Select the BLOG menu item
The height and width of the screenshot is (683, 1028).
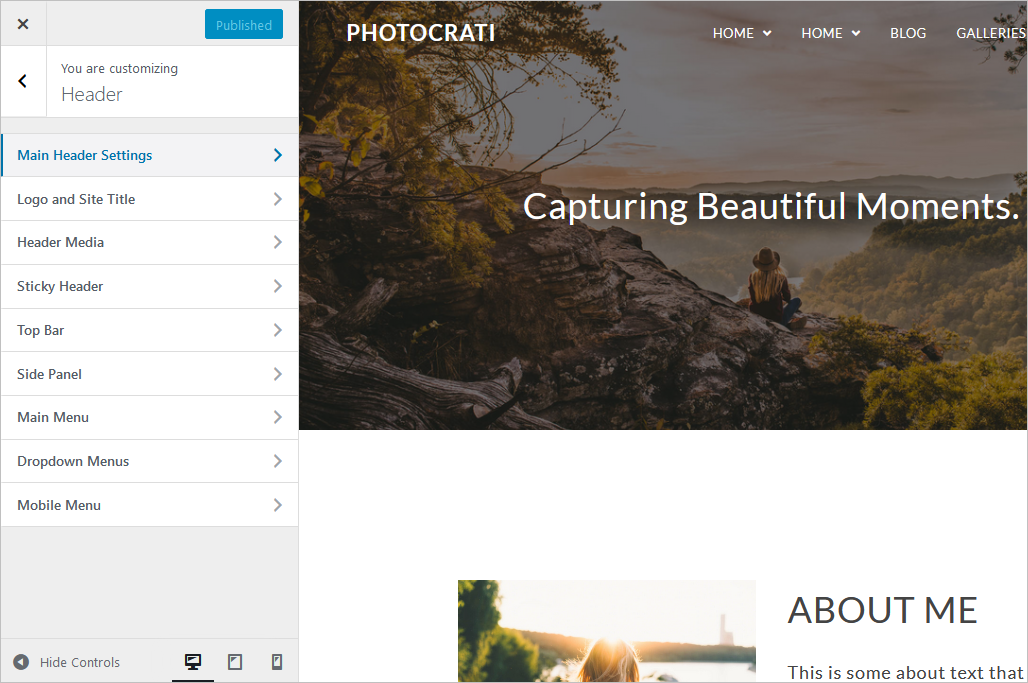click(x=907, y=33)
